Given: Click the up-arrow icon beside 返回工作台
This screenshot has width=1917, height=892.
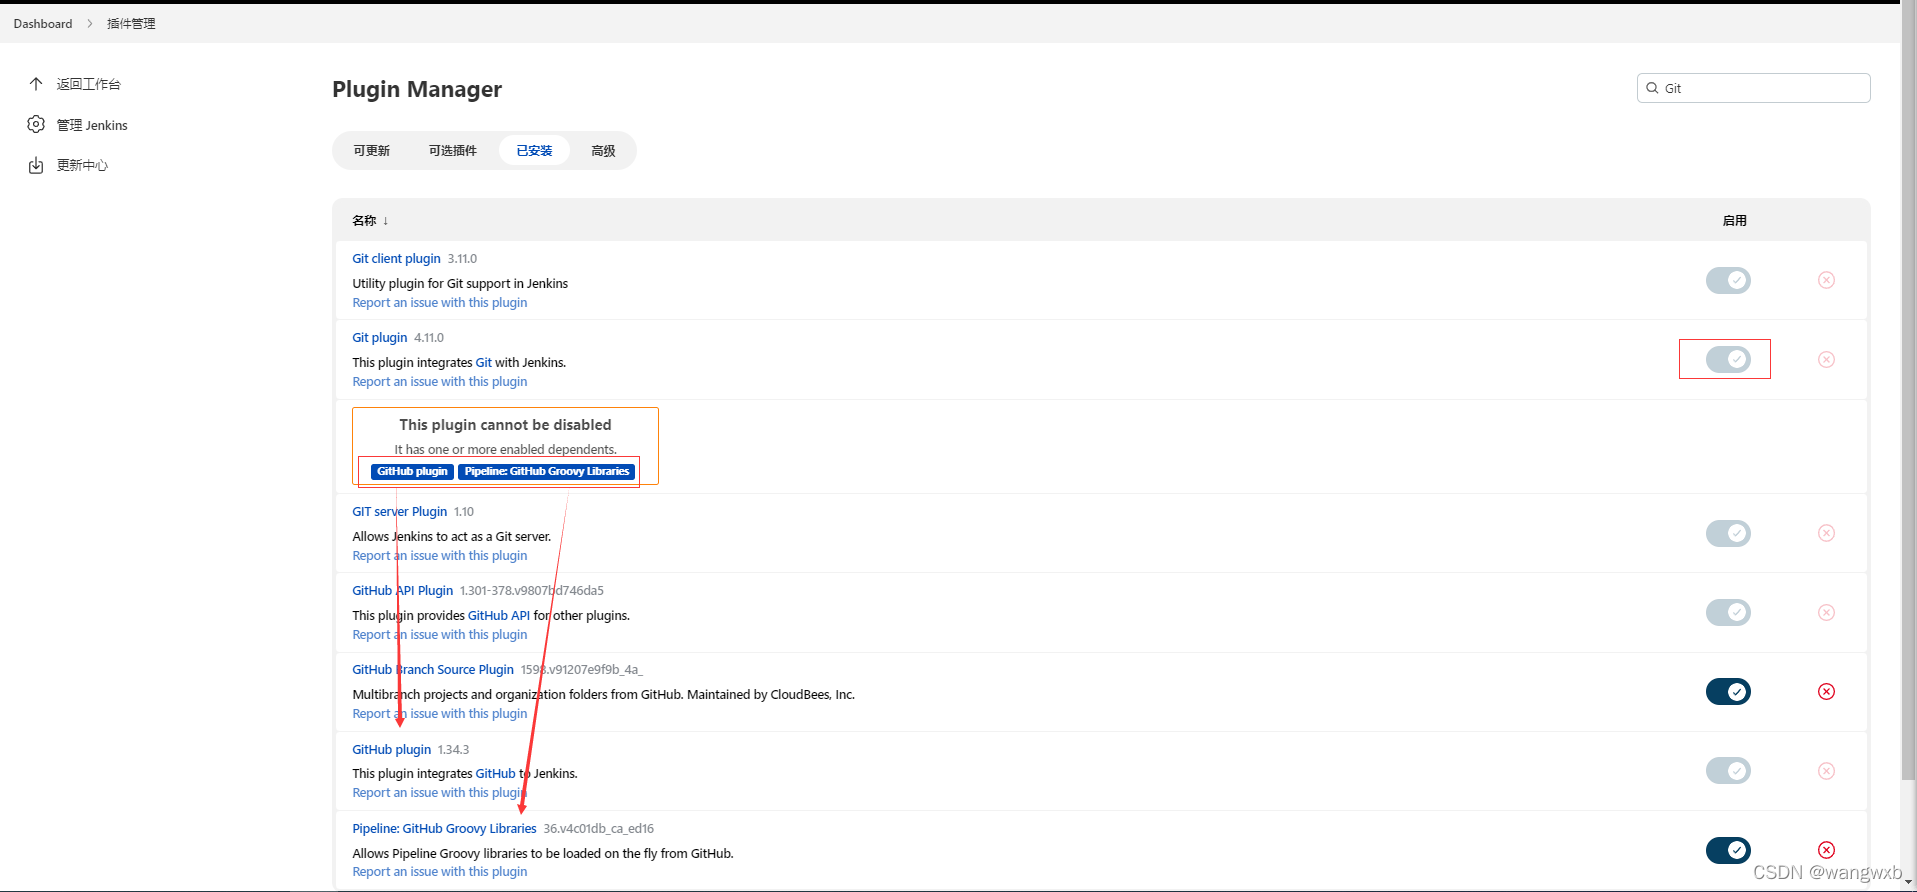Looking at the screenshot, I should [x=36, y=84].
